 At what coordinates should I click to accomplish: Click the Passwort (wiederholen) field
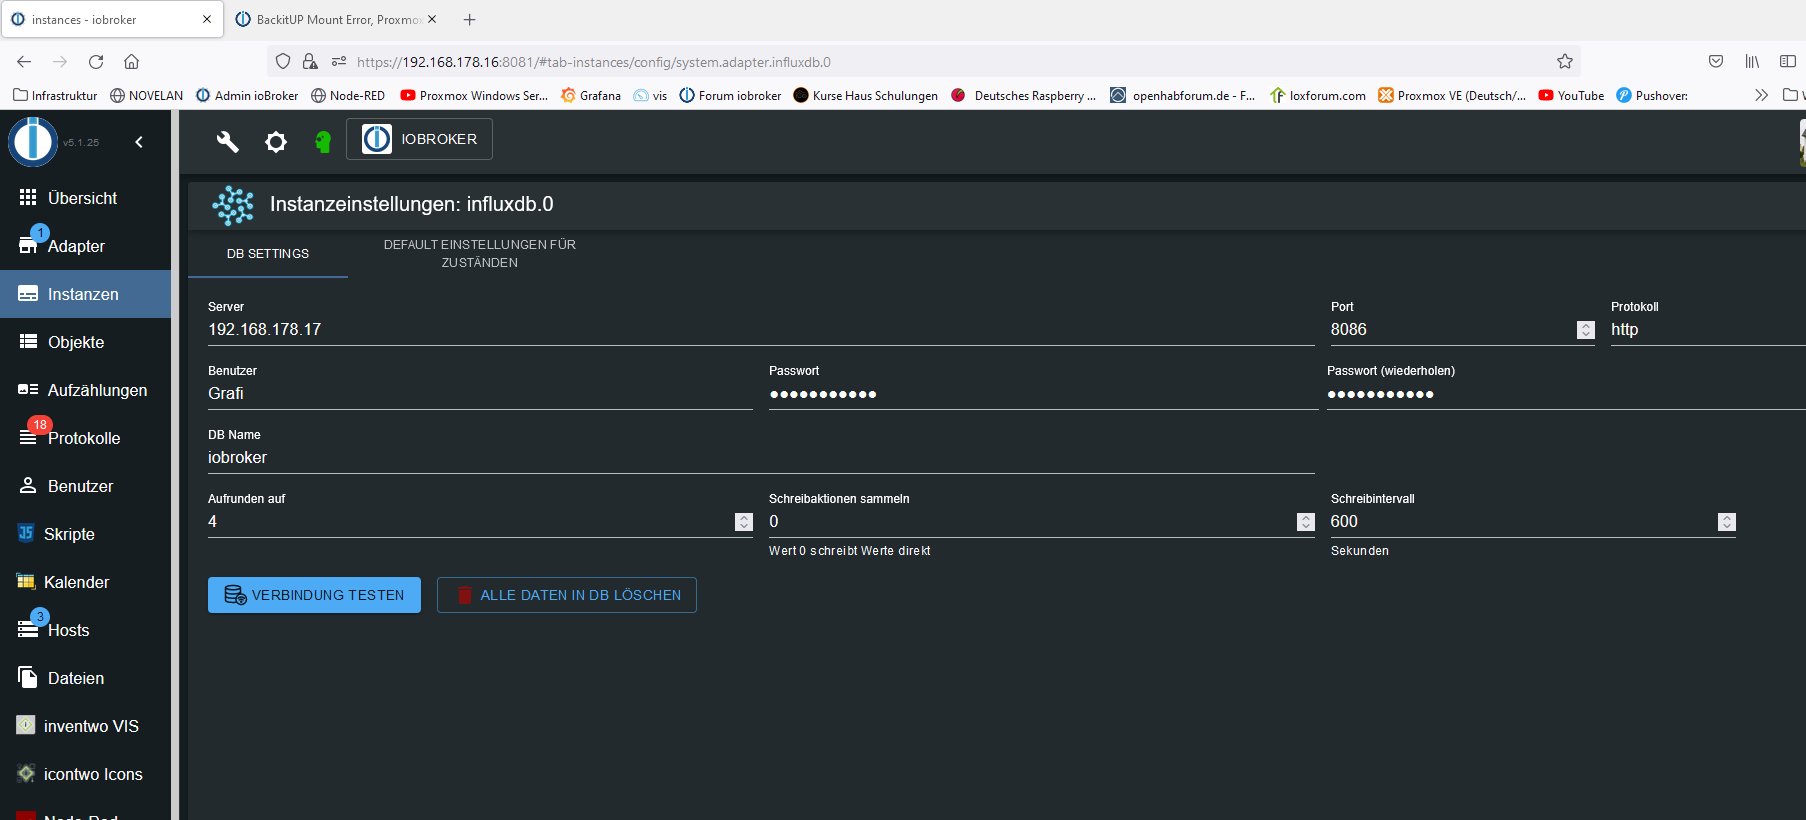[x=1566, y=394]
